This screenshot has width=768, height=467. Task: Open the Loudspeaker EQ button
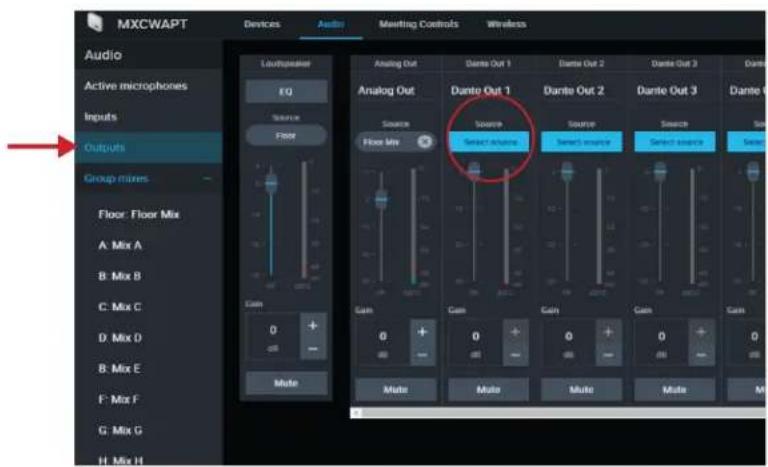click(287, 91)
